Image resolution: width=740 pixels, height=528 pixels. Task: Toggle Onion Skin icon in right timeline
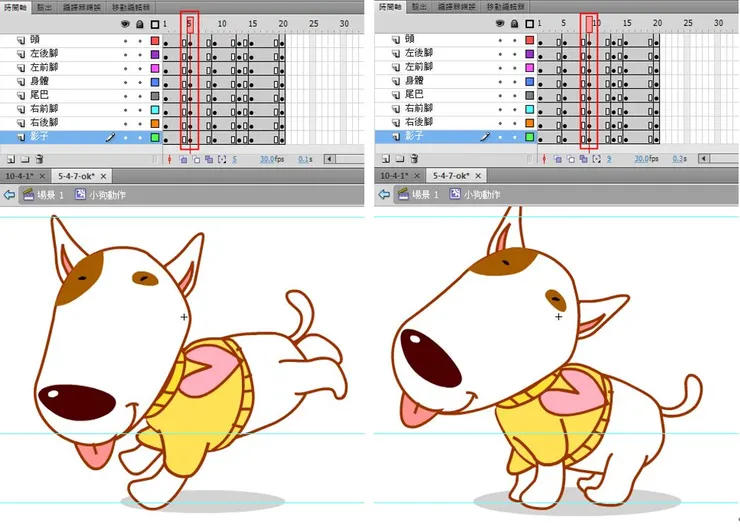pos(558,159)
